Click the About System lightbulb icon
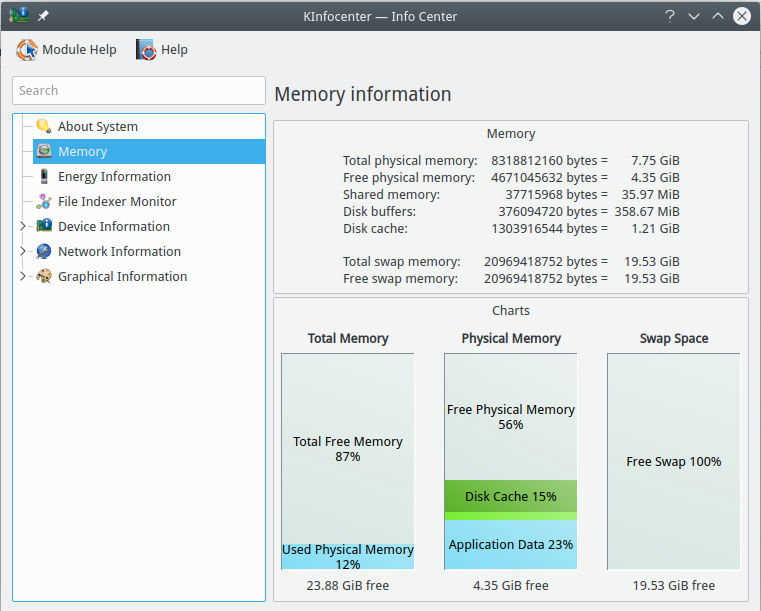Image resolution: width=761 pixels, height=611 pixels. click(x=44, y=126)
